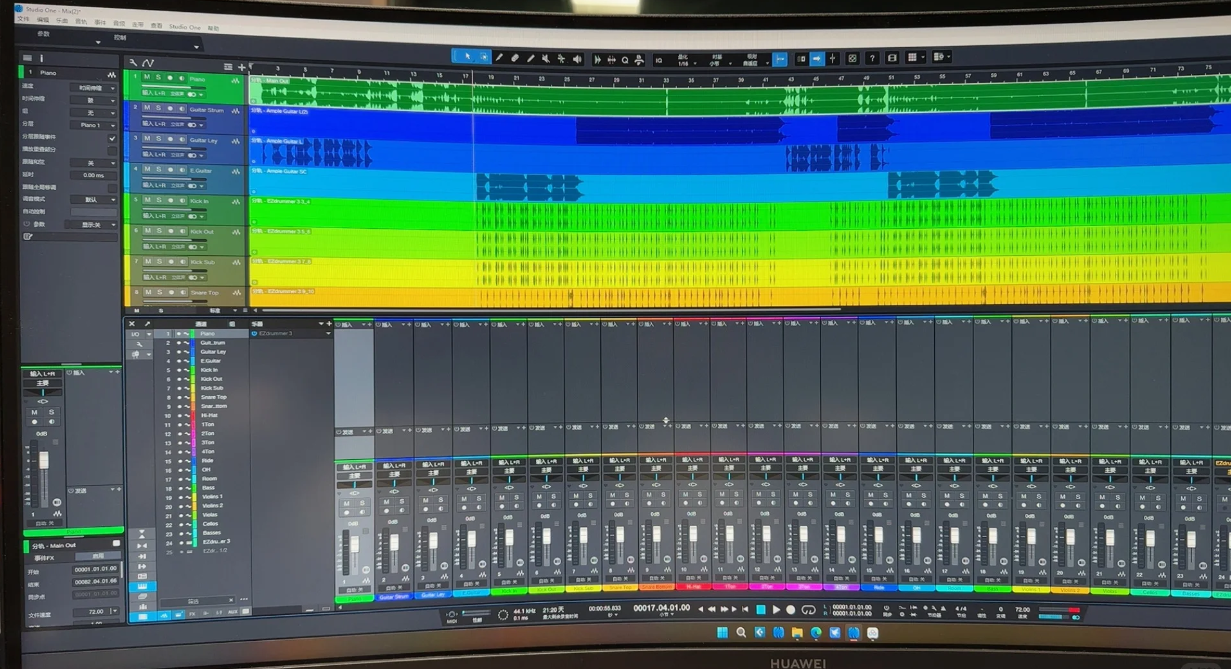
Task: Select the Listen (speaker) tool
Action: click(577, 58)
